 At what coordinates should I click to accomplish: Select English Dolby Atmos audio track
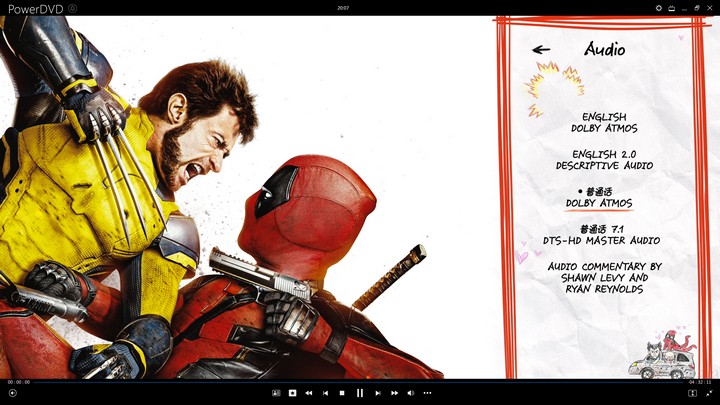(604, 123)
